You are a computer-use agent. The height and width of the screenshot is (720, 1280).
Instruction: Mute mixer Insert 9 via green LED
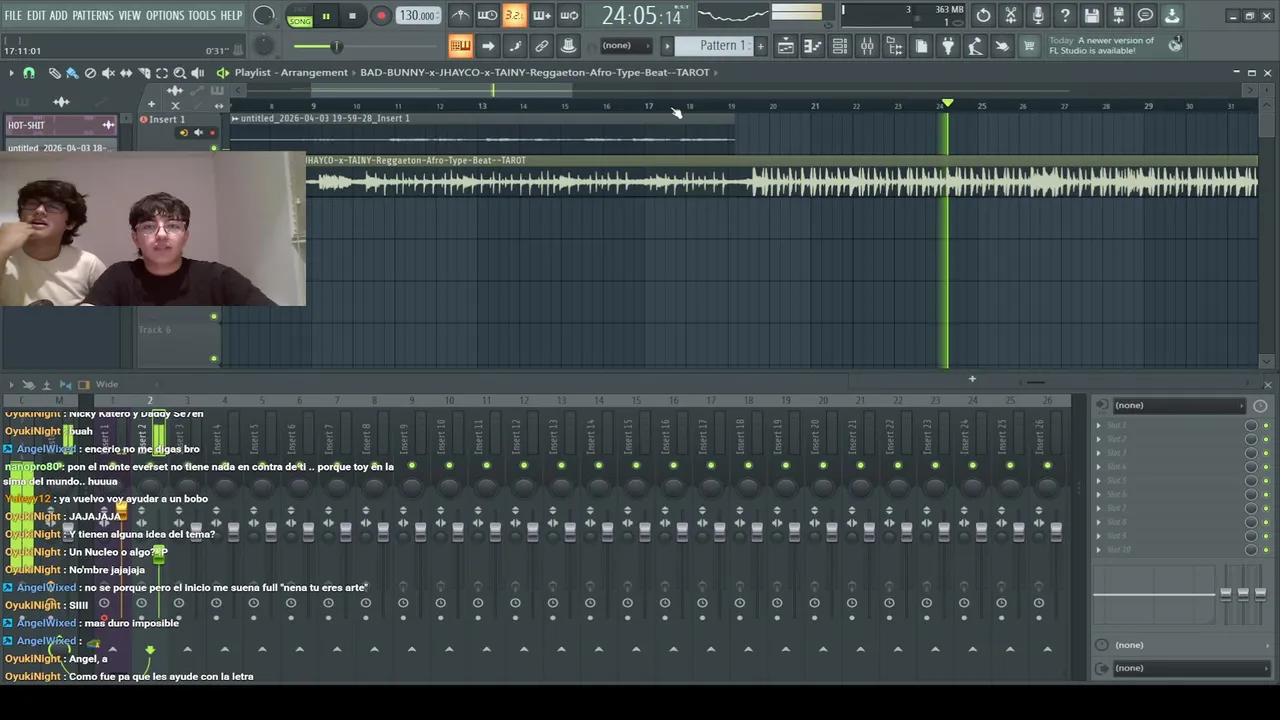pyautogui.click(x=411, y=466)
